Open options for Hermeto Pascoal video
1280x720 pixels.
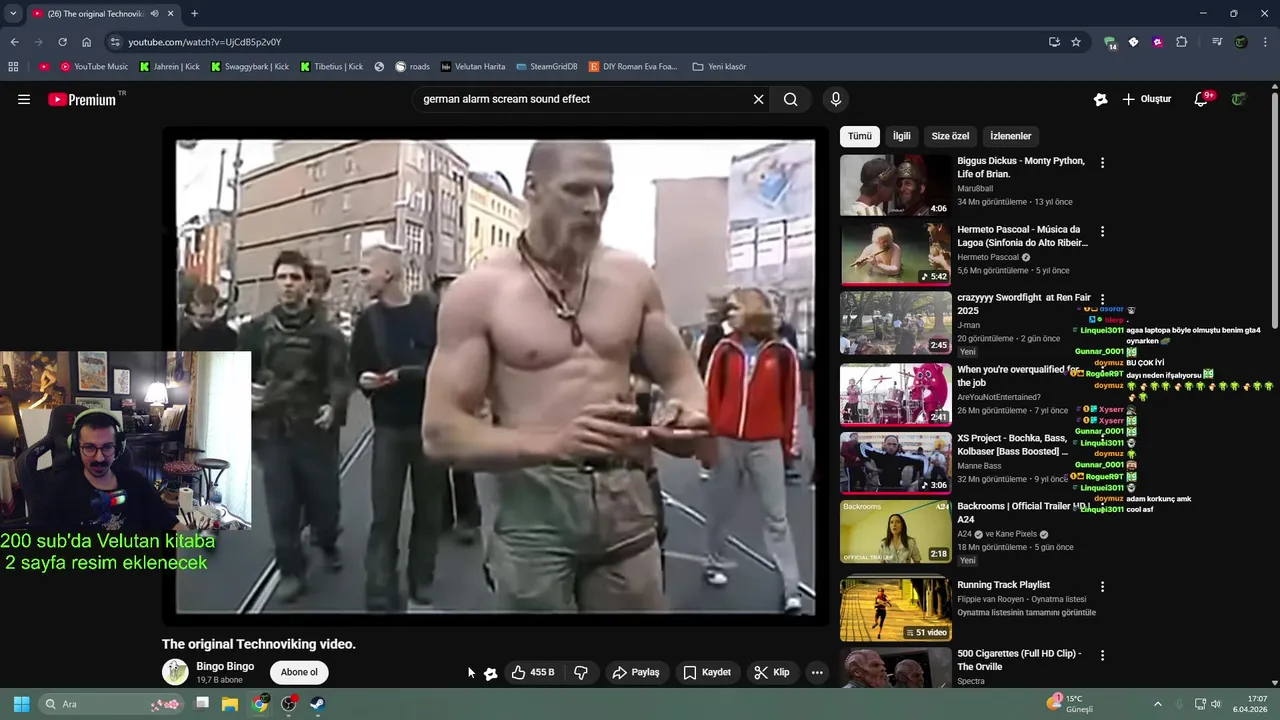(1102, 231)
